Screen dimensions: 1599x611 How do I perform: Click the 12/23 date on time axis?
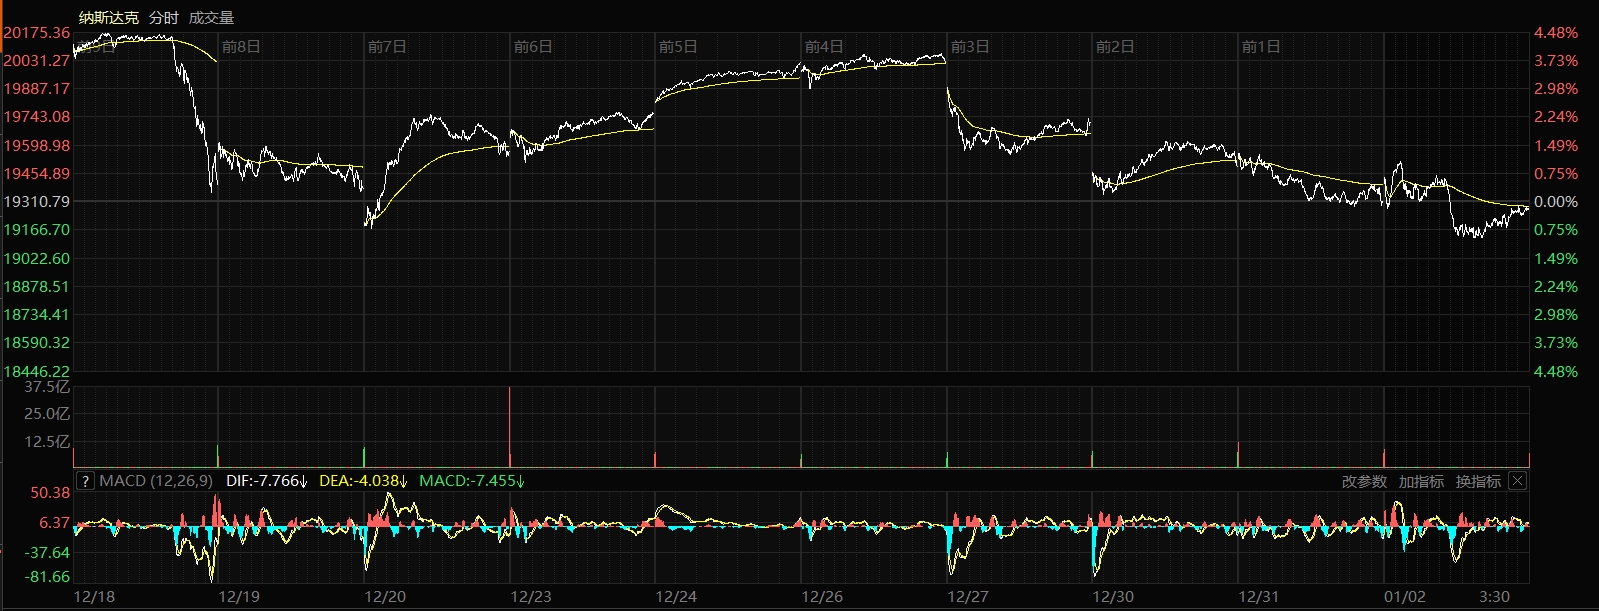coord(531,597)
